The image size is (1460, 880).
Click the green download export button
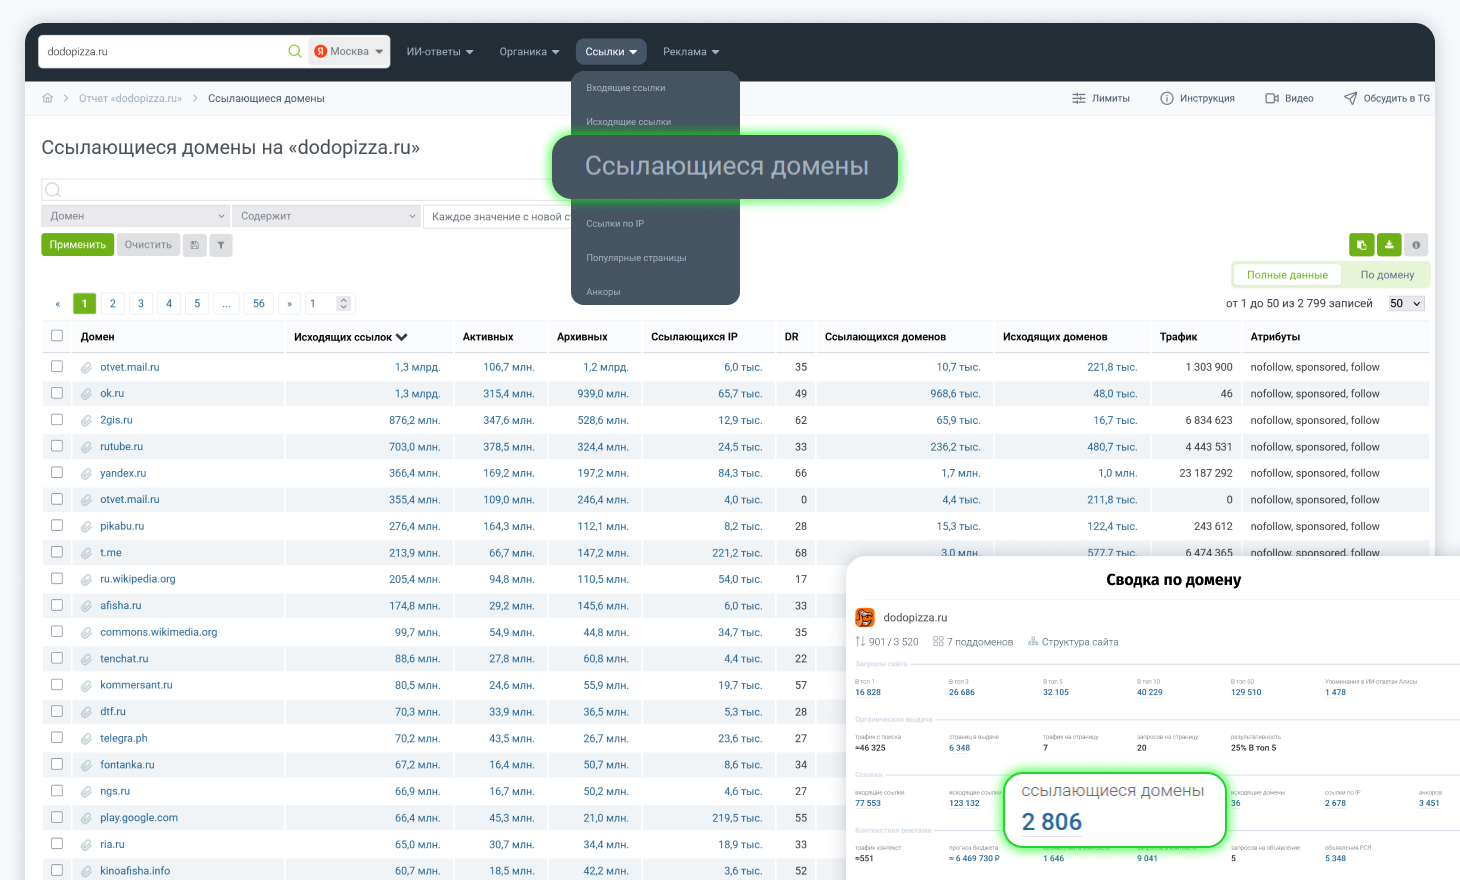point(1388,245)
